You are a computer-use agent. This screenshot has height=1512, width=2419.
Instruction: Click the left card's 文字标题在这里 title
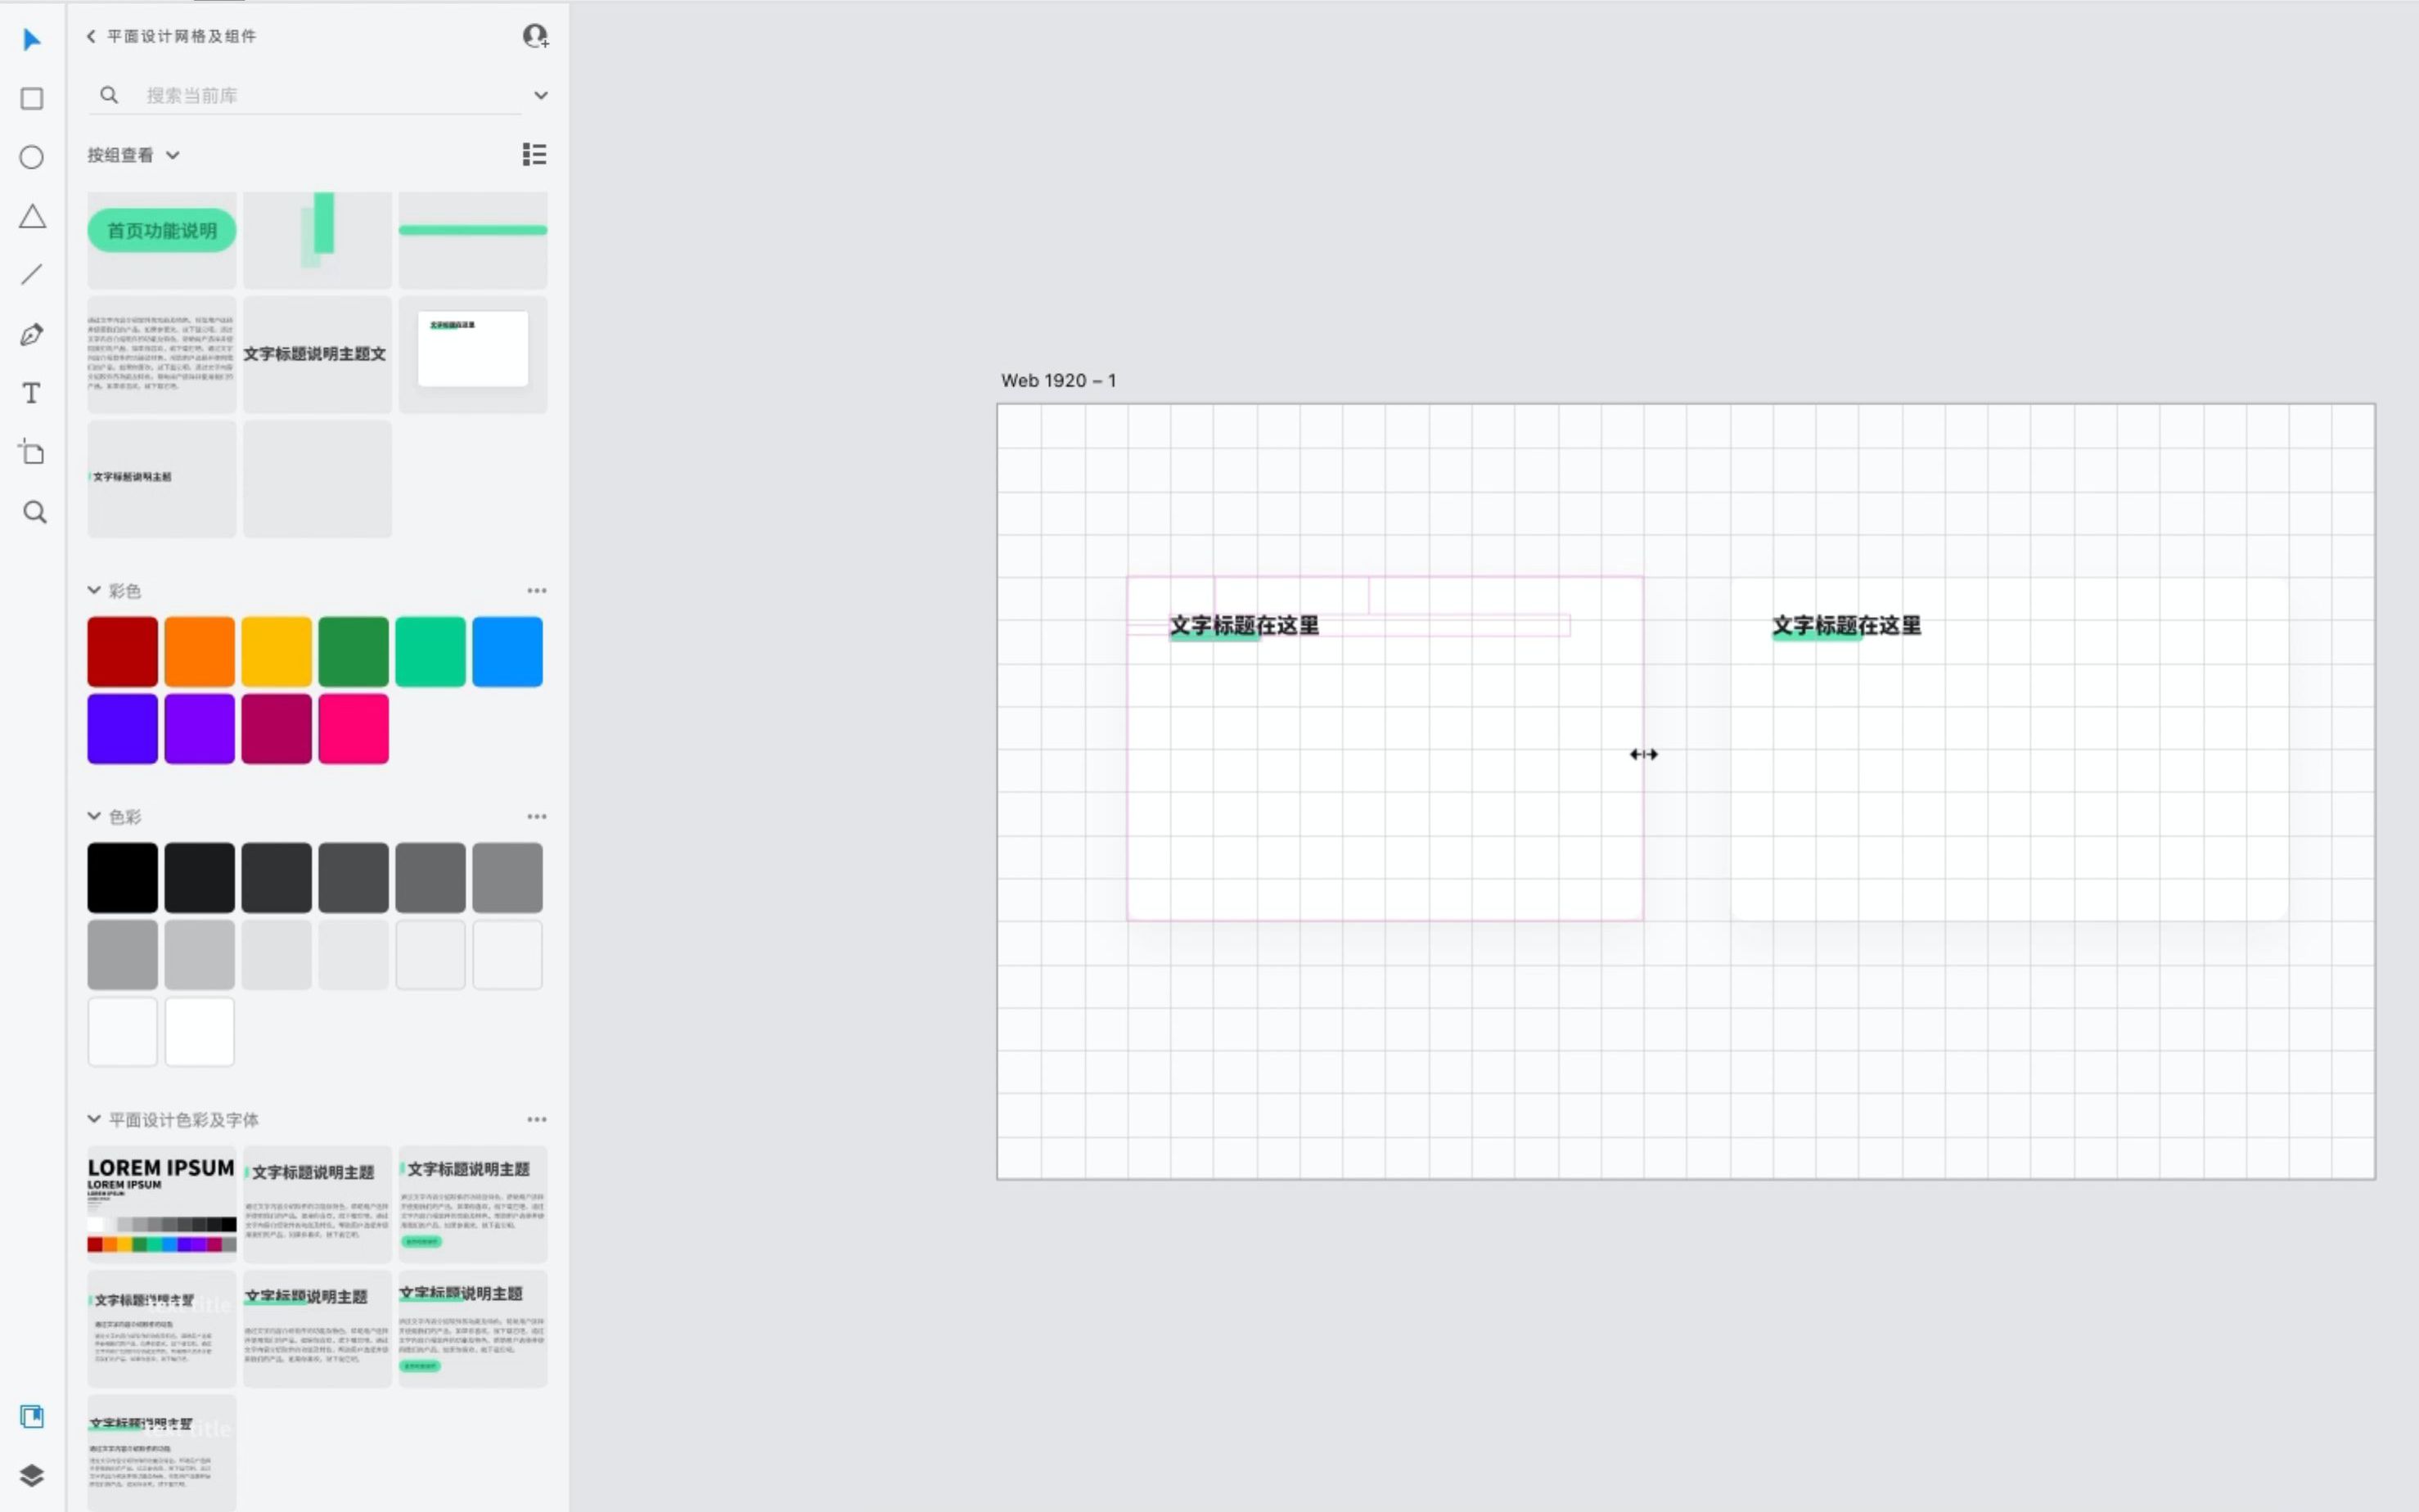[x=1244, y=626]
